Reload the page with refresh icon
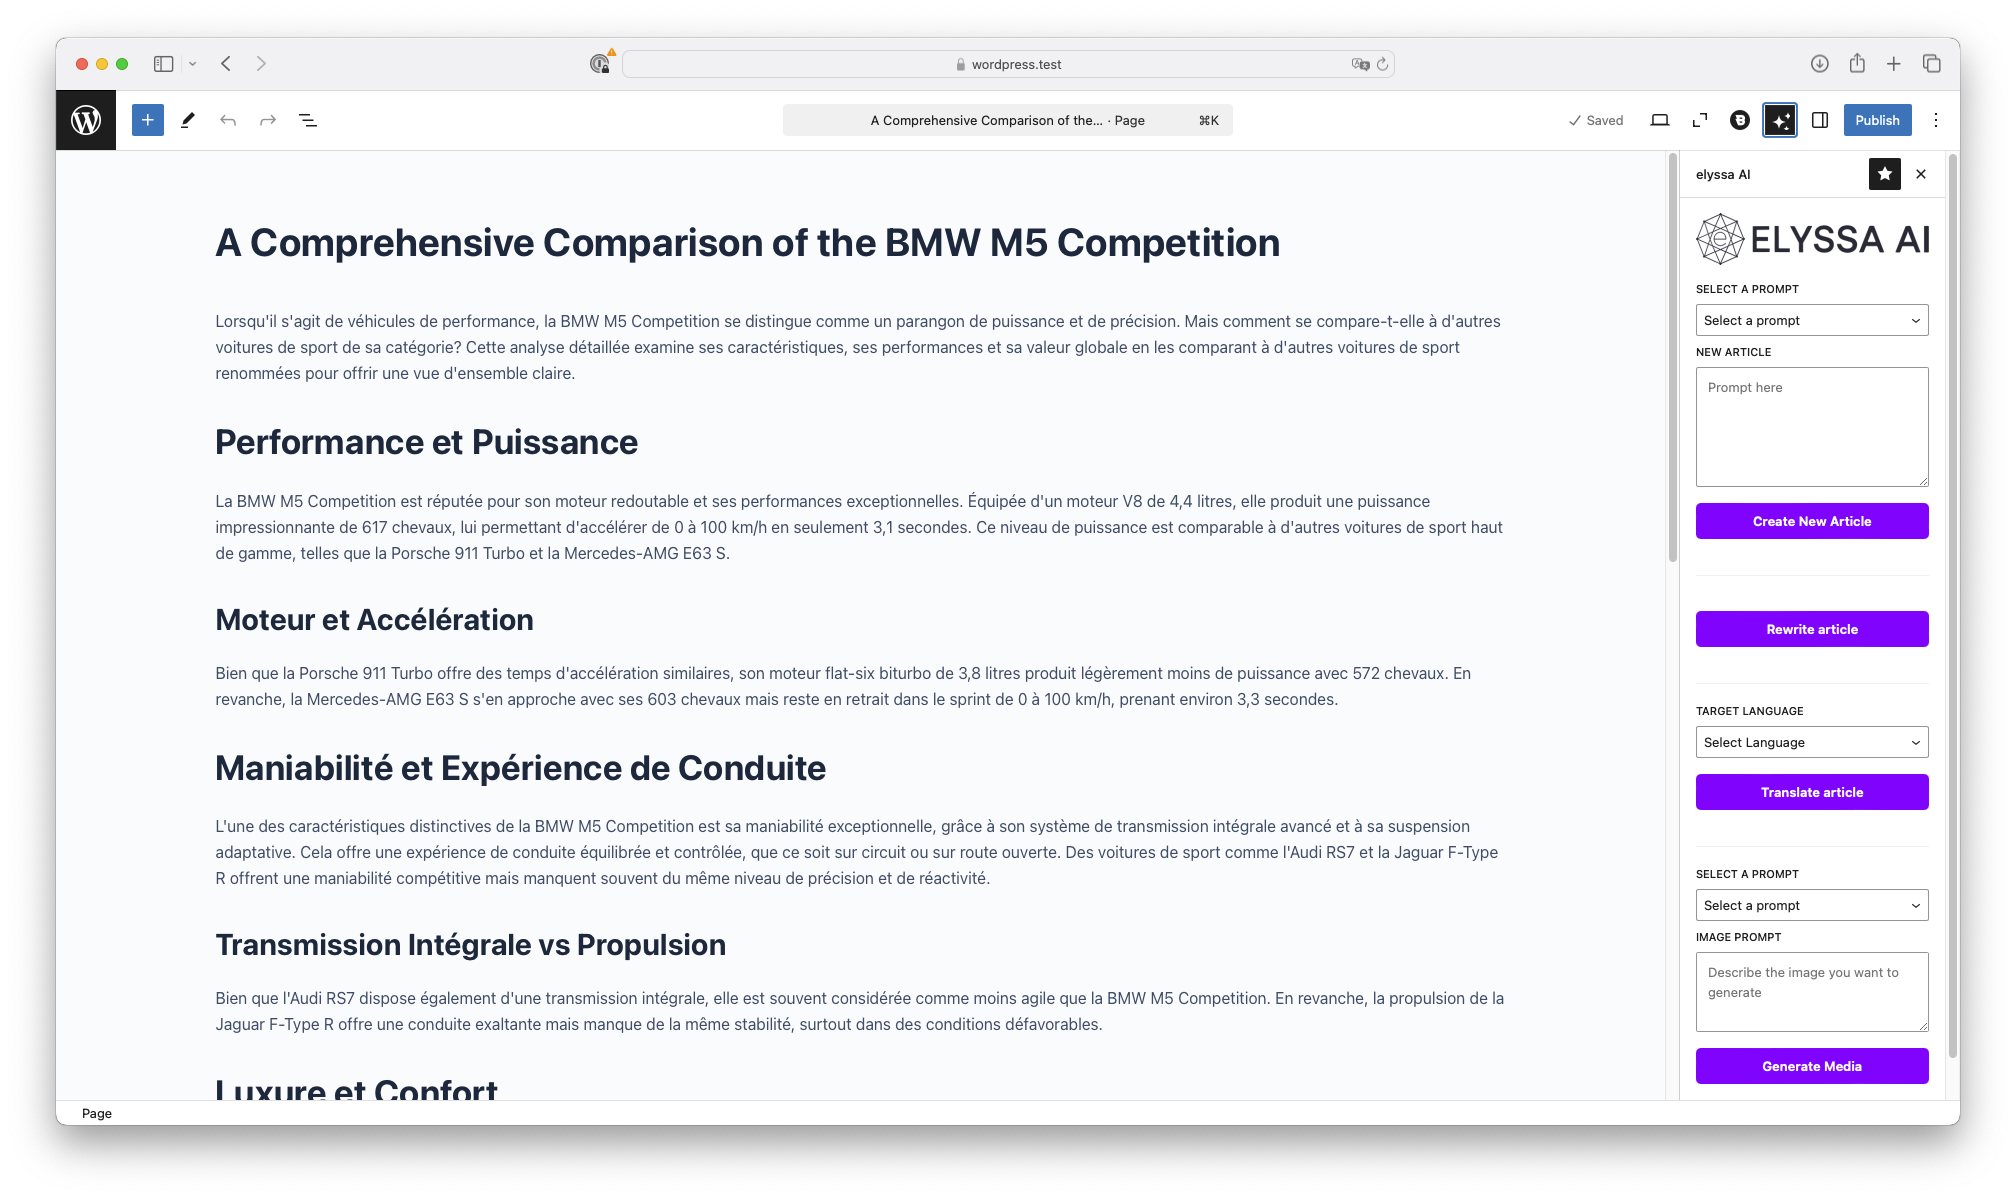This screenshot has width=2016, height=1199. [x=1383, y=64]
